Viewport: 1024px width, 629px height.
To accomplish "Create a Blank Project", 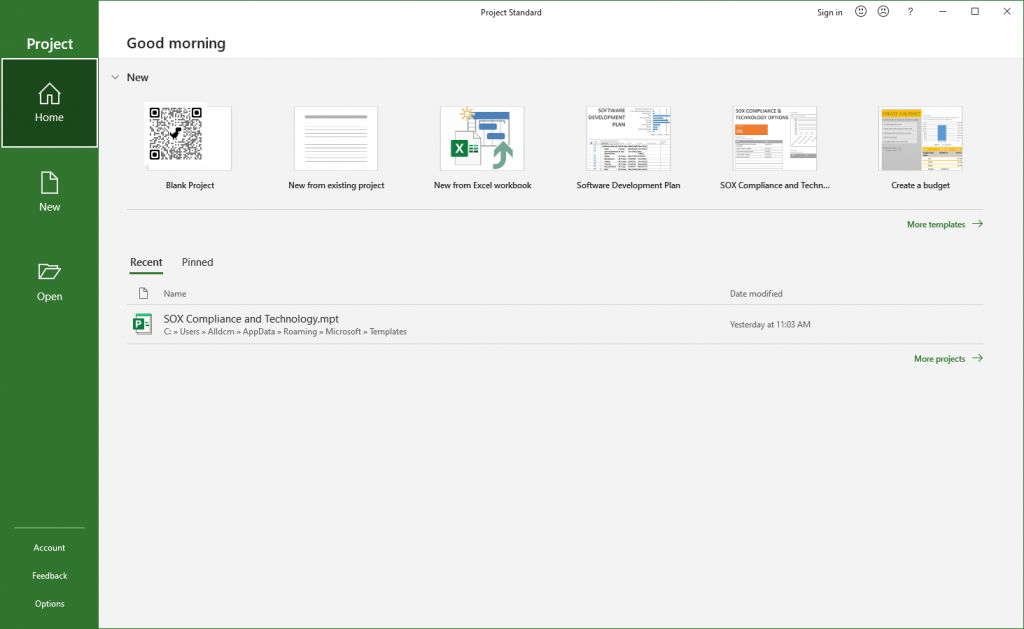I will coord(189,138).
